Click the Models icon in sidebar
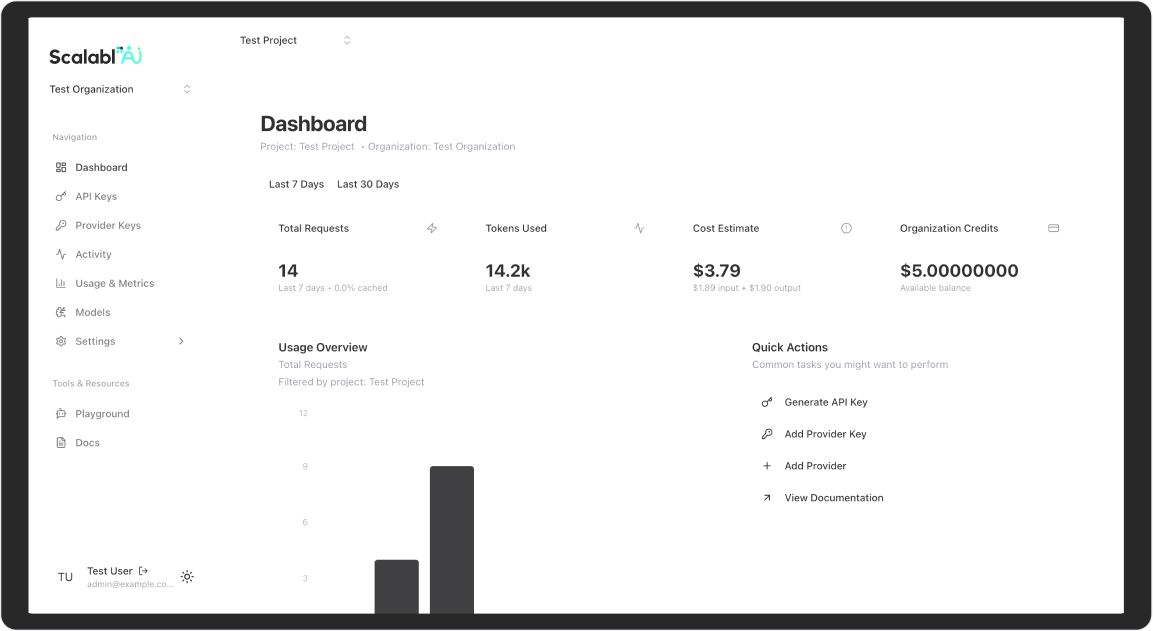 coord(61,313)
